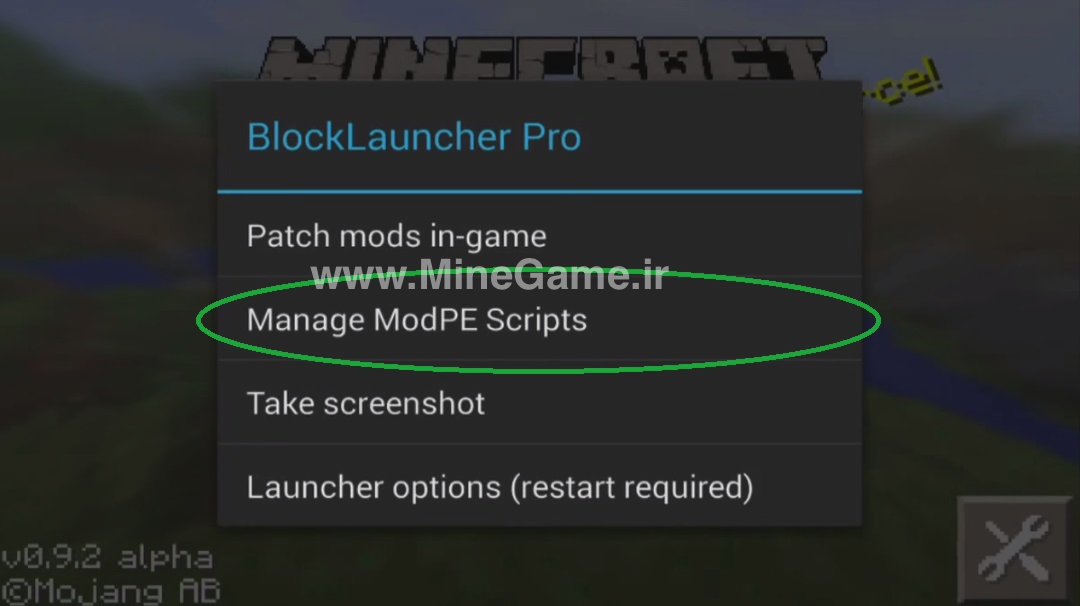Click the green oval highlight outline

(x=538, y=321)
